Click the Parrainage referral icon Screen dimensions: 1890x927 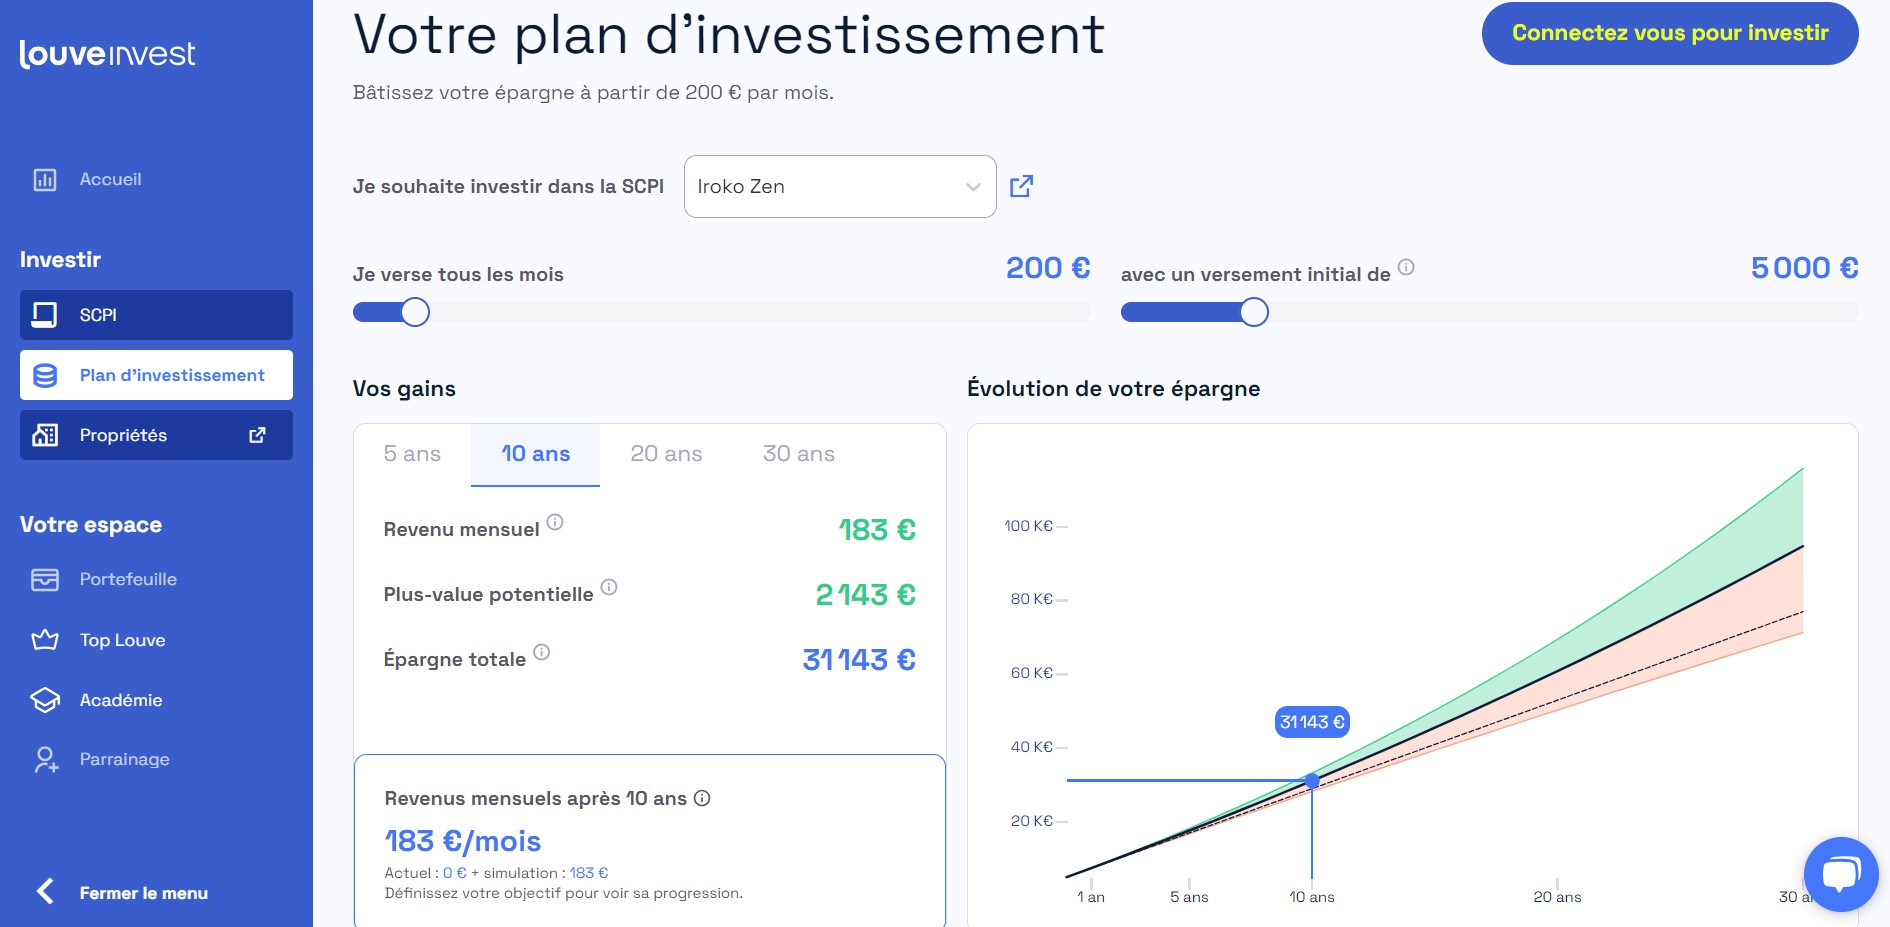(44, 759)
